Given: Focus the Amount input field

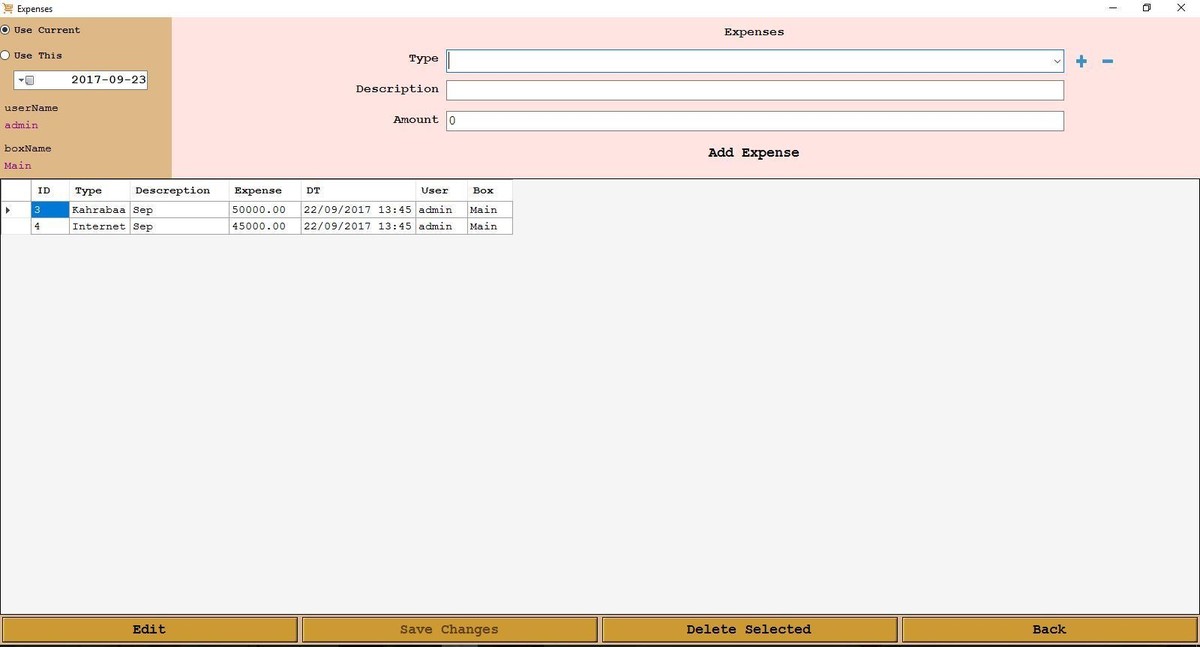Looking at the screenshot, I should [755, 121].
